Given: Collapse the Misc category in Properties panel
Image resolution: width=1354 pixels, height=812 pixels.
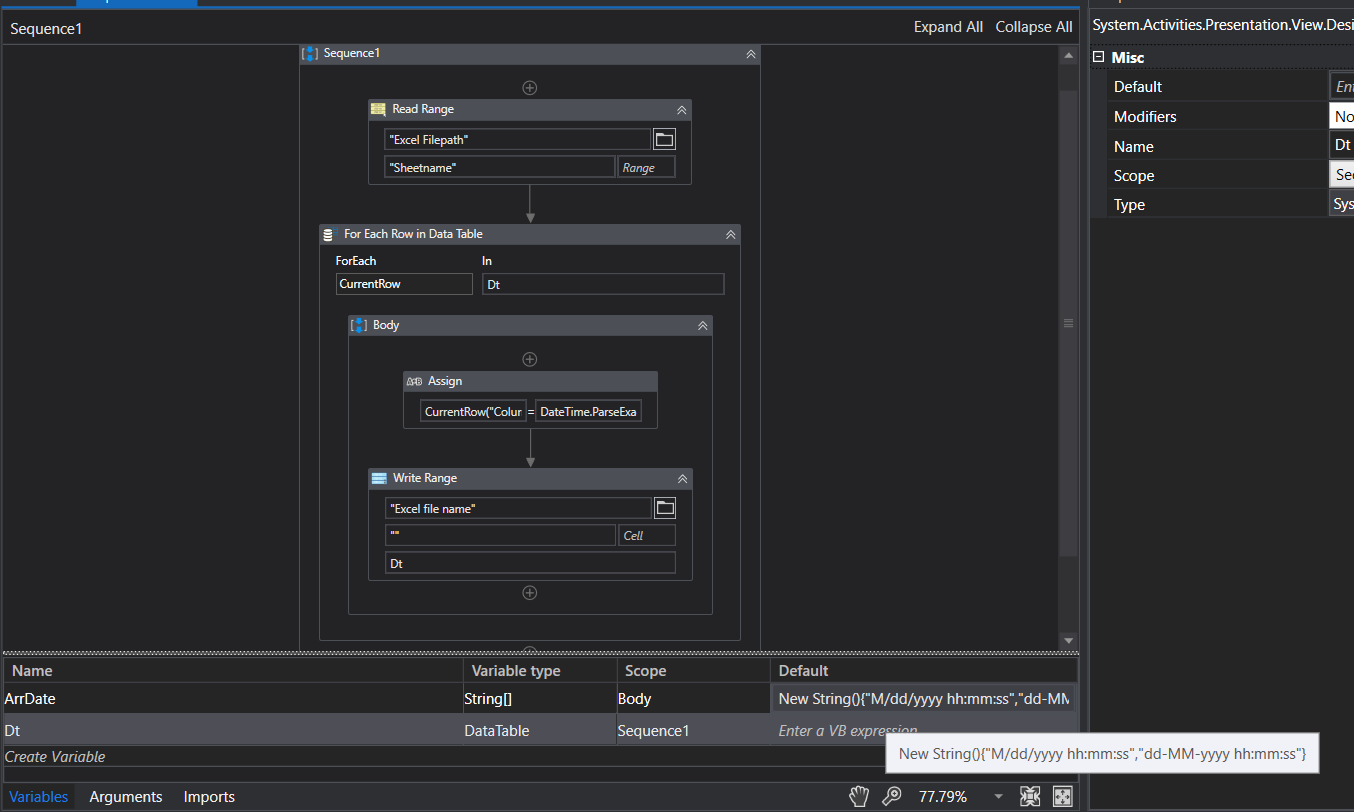Looking at the screenshot, I should click(1101, 57).
